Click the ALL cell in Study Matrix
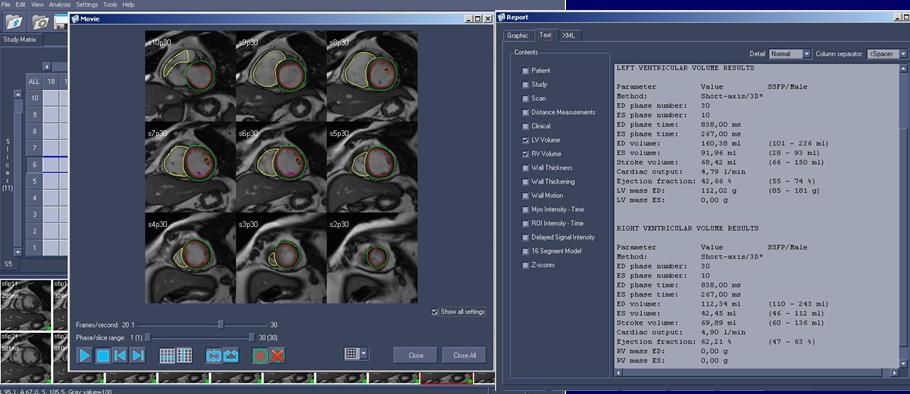 click(34, 82)
